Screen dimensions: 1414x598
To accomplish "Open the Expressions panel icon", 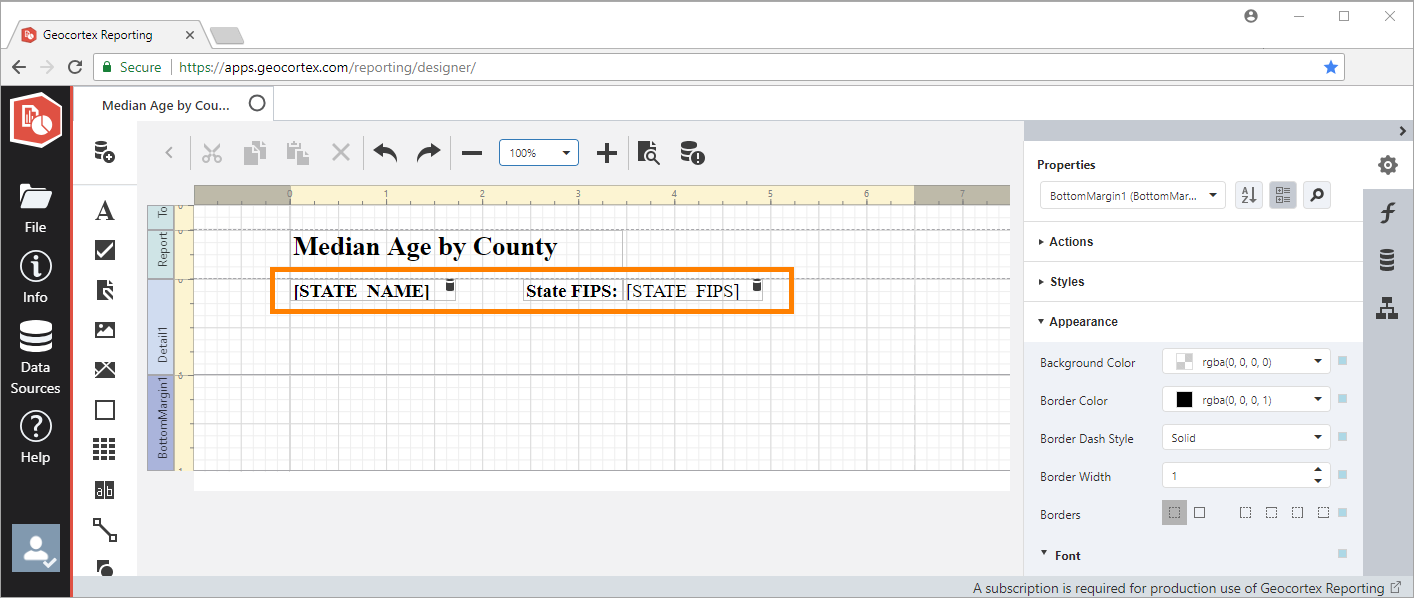I will pyautogui.click(x=1387, y=213).
